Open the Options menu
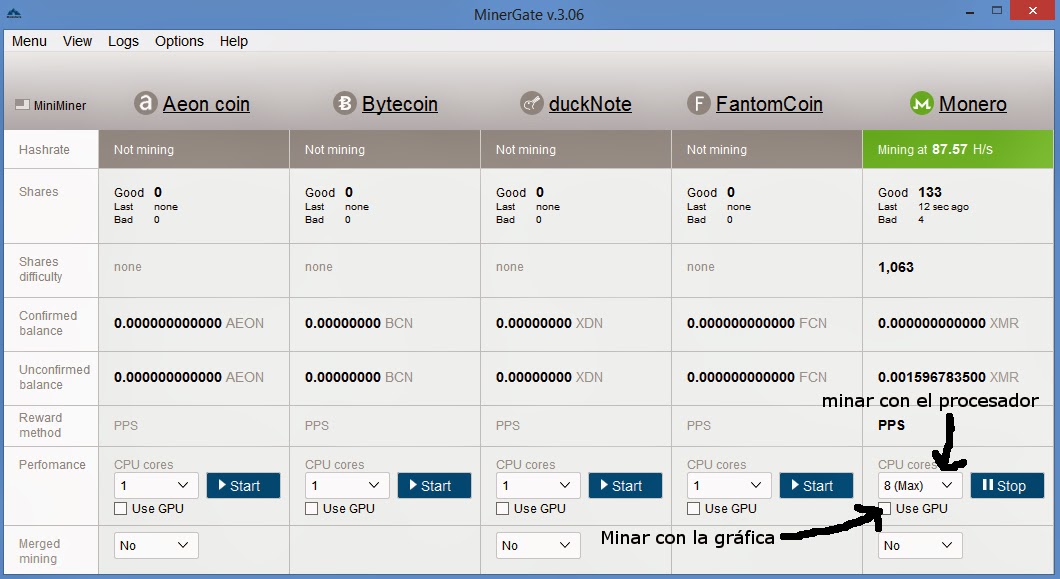The image size is (1060, 579). pyautogui.click(x=179, y=41)
